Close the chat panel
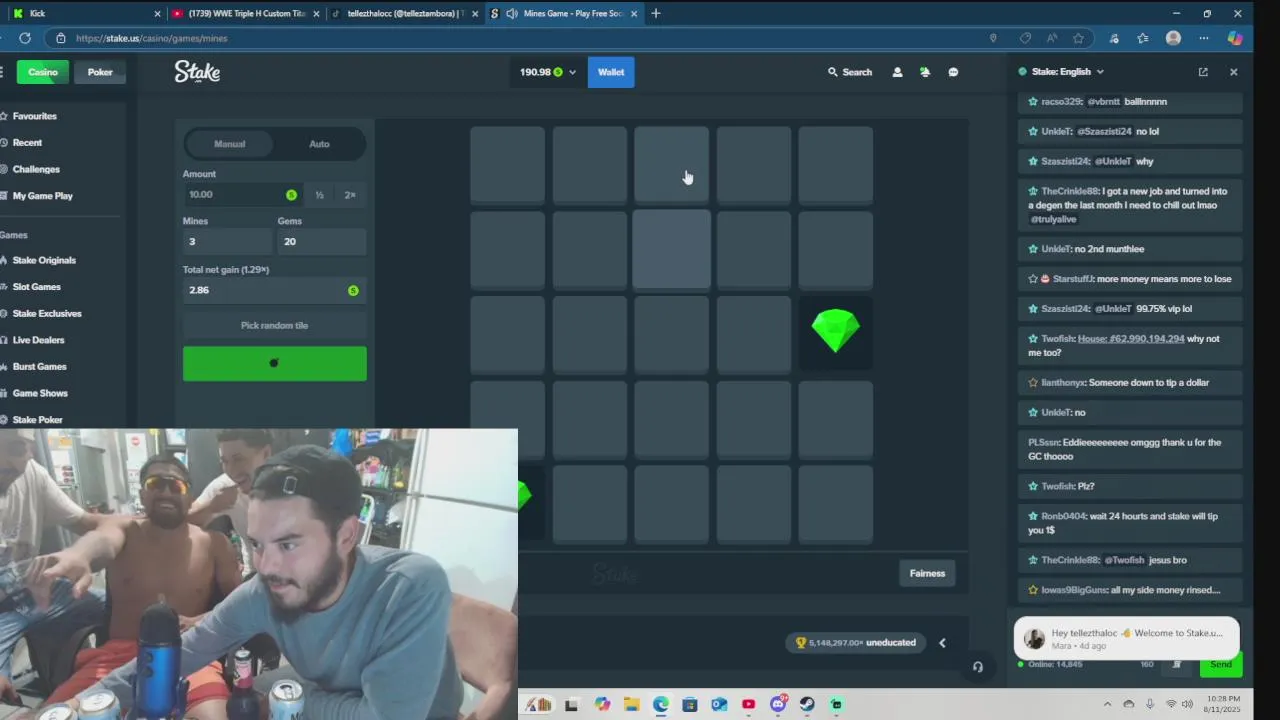Image resolution: width=1280 pixels, height=720 pixels. (x=1233, y=72)
